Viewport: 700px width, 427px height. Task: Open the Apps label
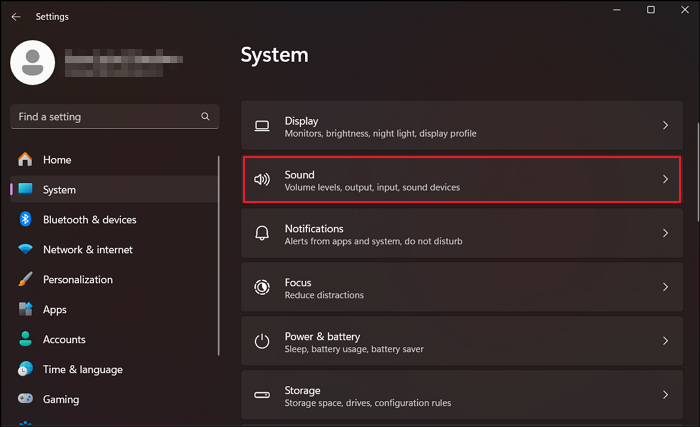click(55, 310)
